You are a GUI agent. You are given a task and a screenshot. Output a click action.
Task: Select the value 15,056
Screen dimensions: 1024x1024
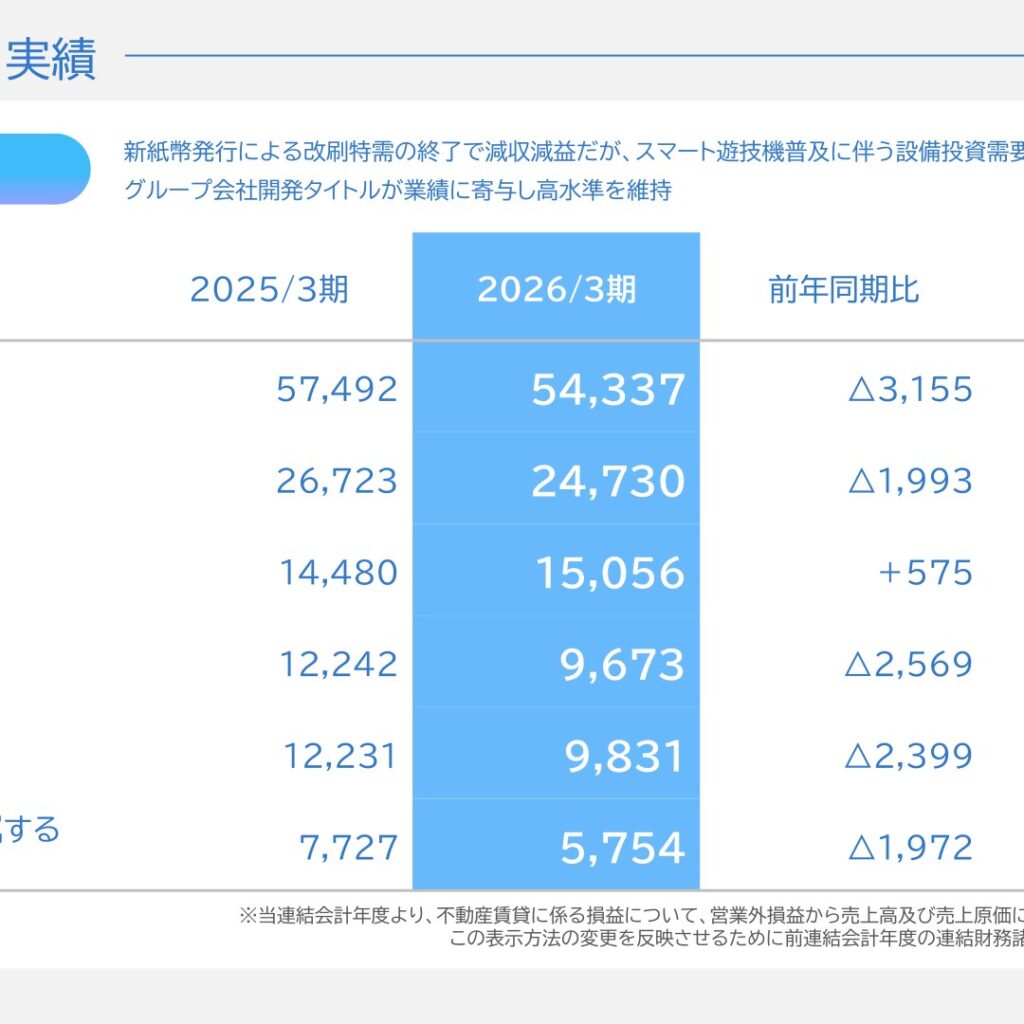611,573
